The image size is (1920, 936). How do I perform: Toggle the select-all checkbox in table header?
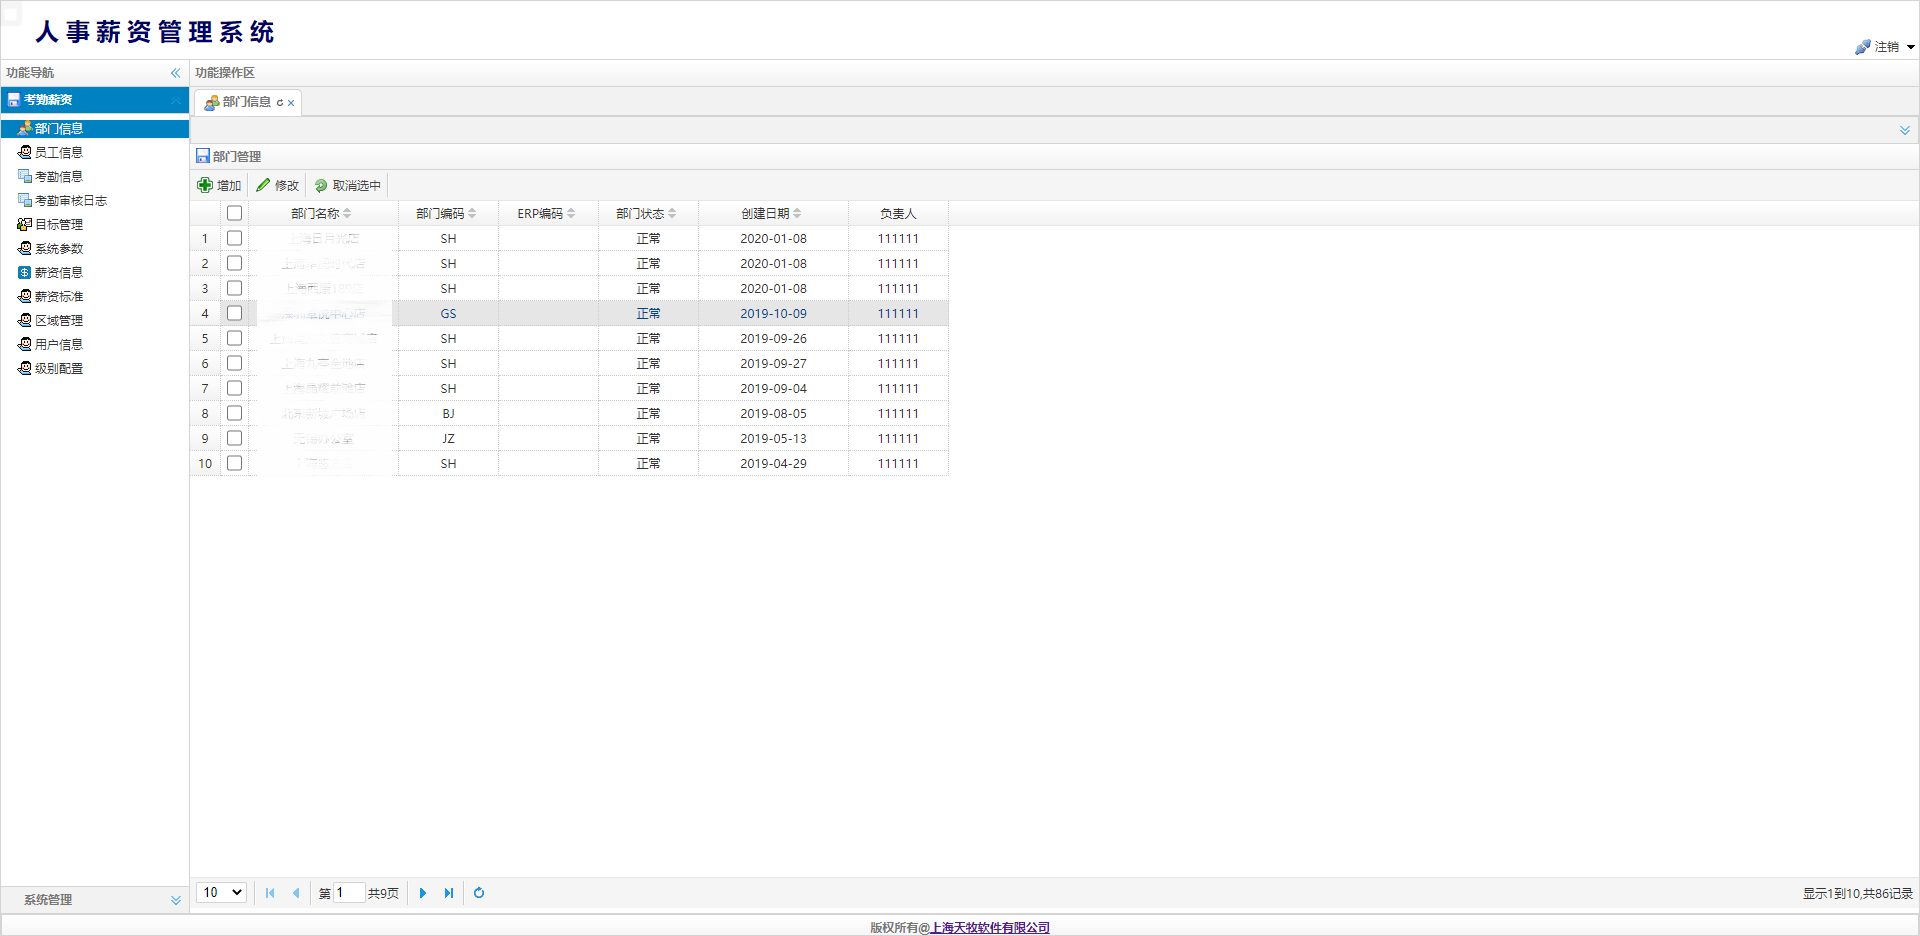tap(234, 213)
